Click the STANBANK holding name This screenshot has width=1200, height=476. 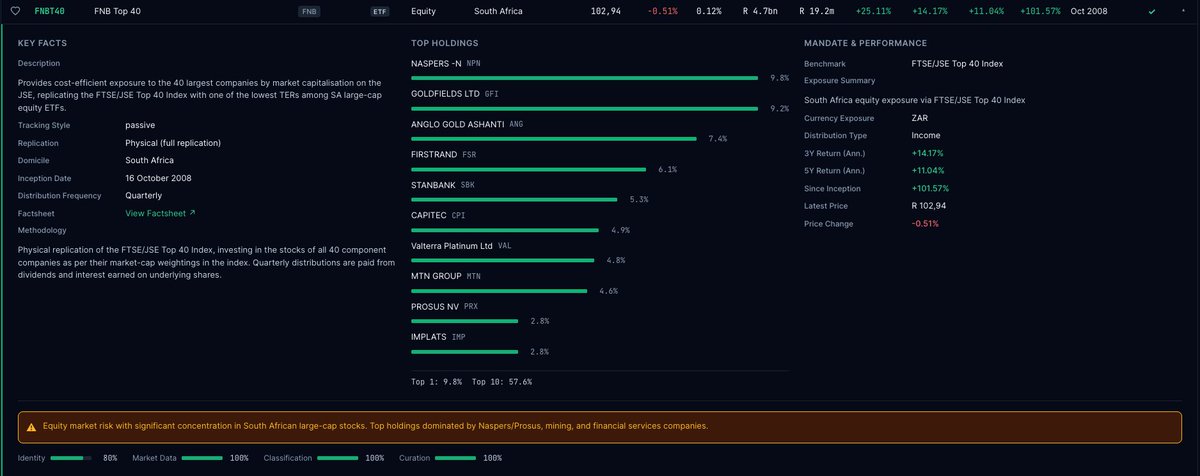pos(433,185)
